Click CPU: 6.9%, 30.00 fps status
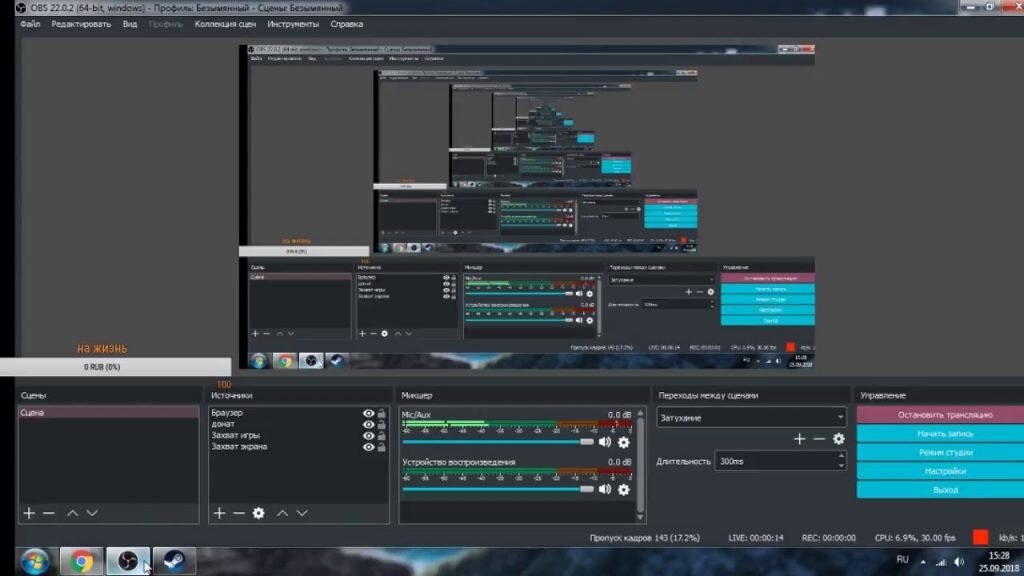Screen dimensions: 1024x576 (x=915, y=538)
